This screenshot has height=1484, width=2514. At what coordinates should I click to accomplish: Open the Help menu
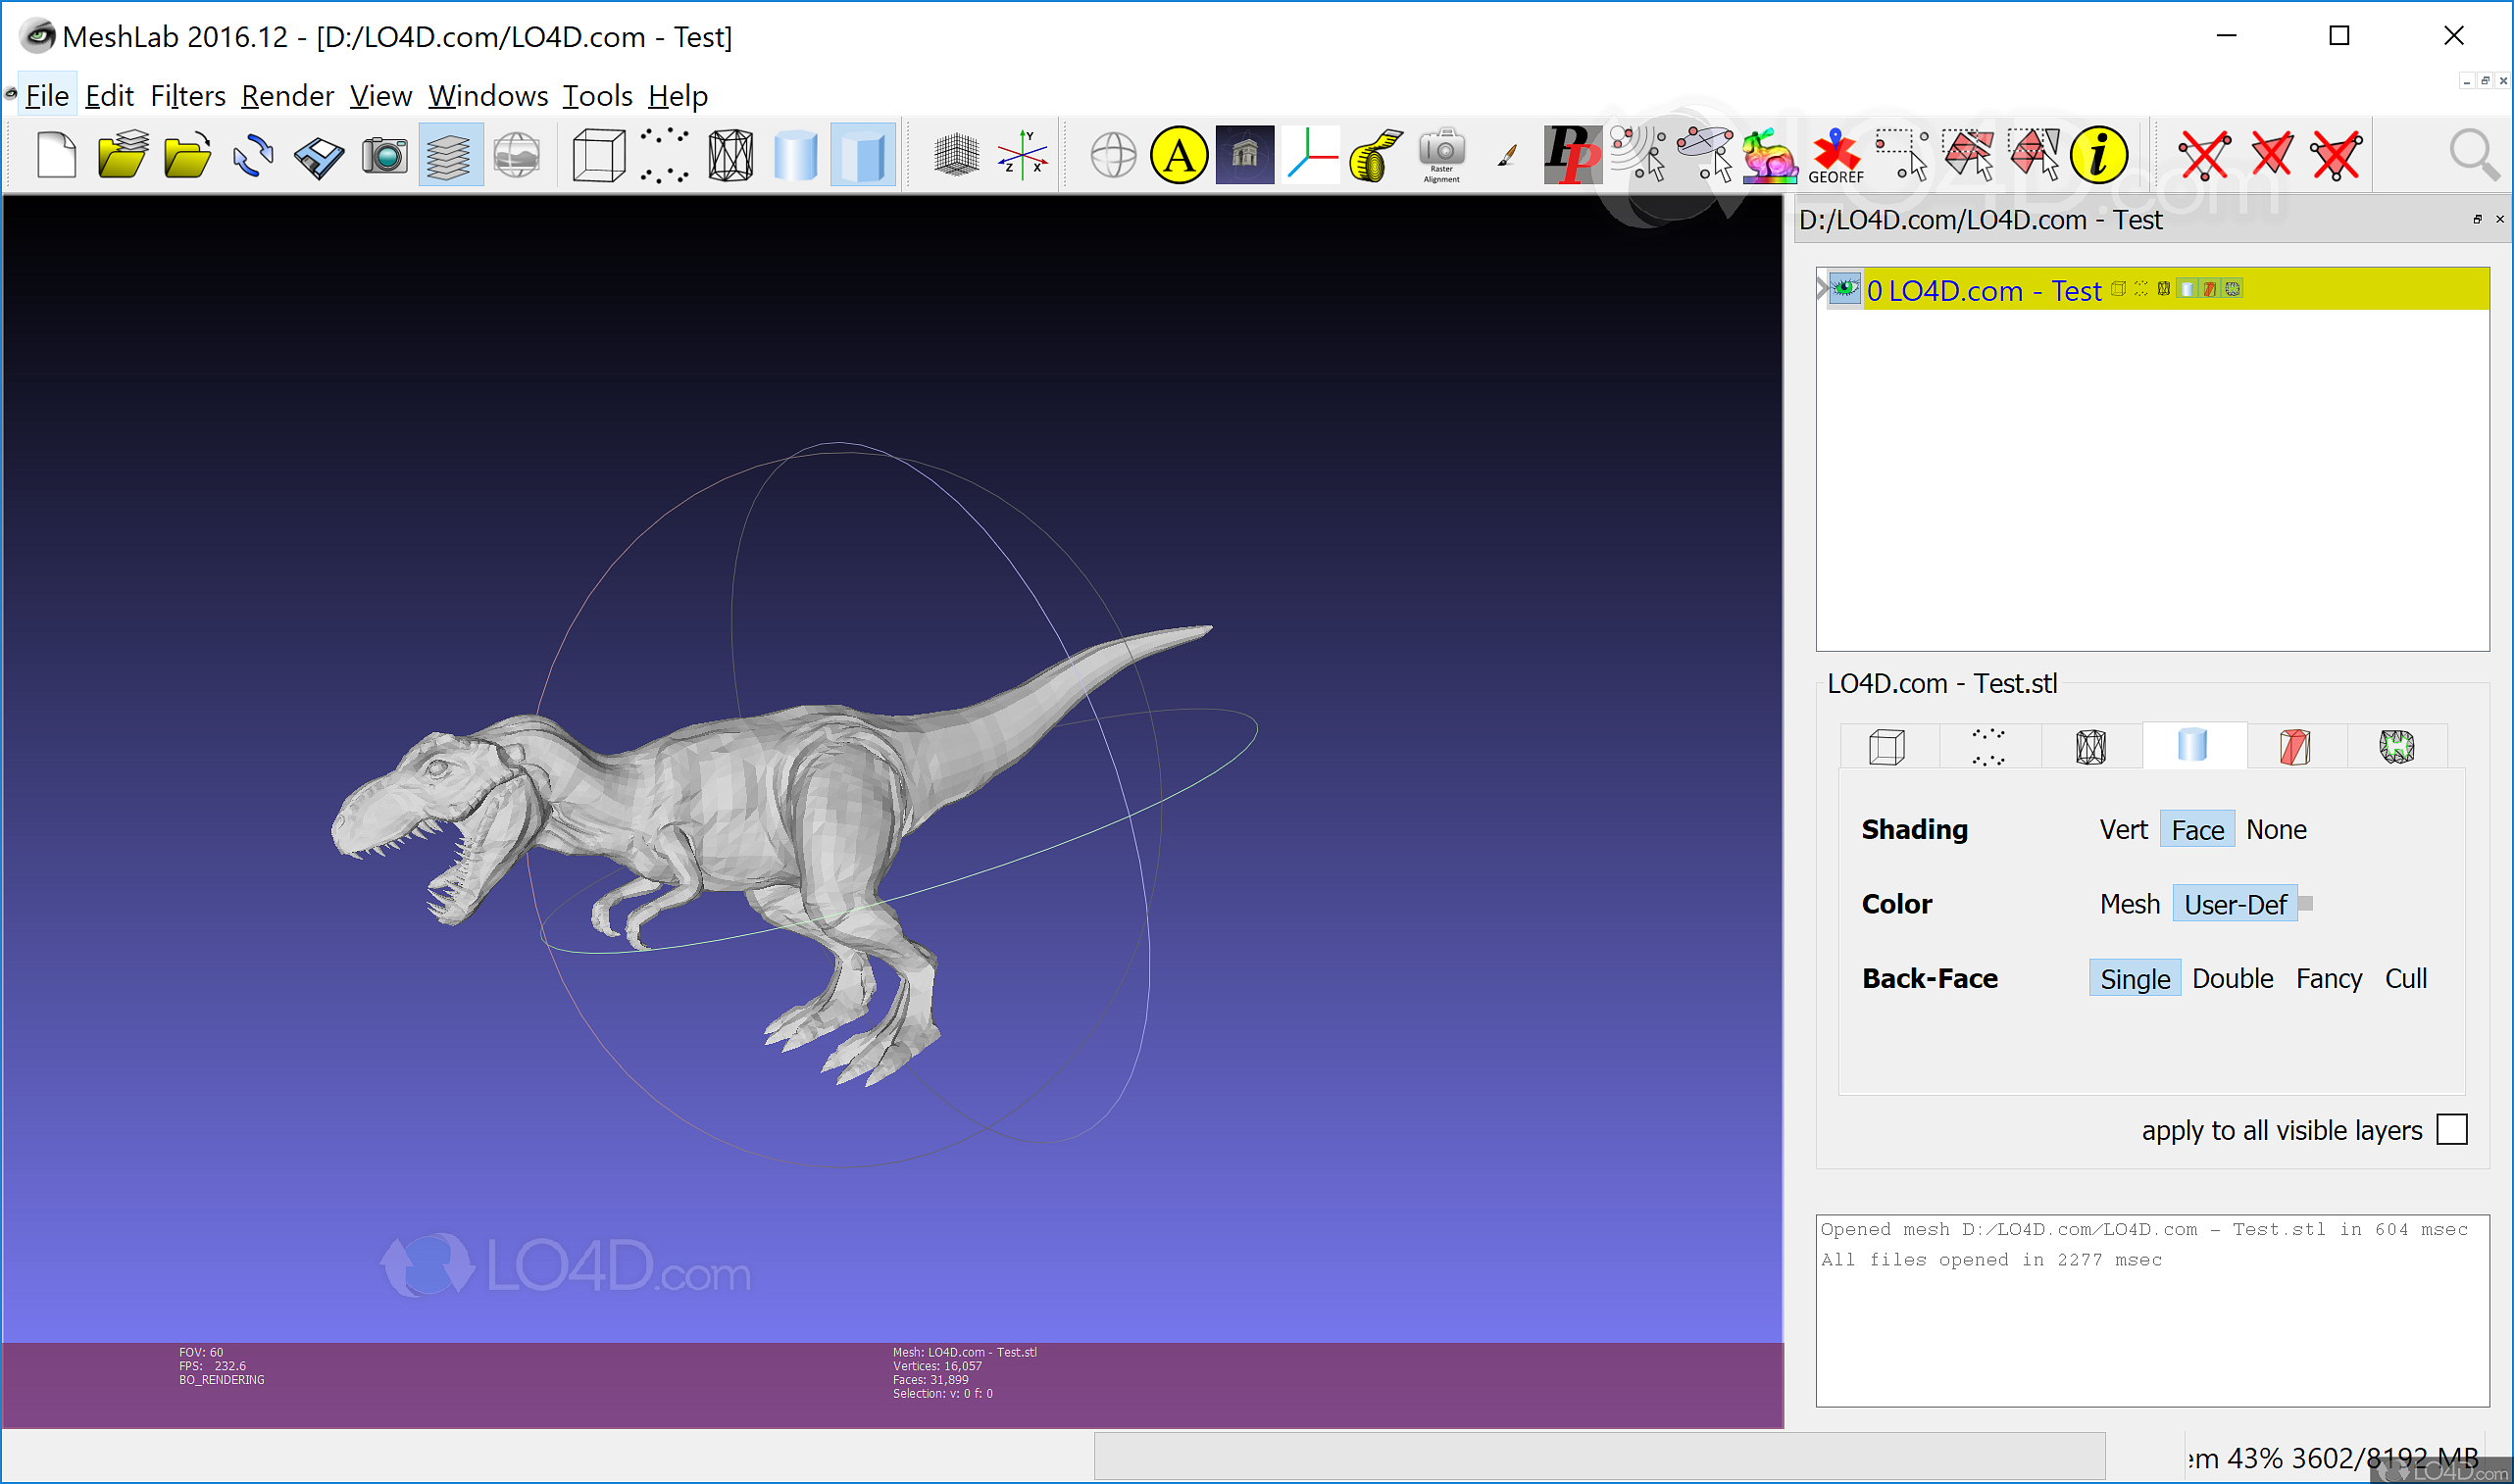coord(677,96)
